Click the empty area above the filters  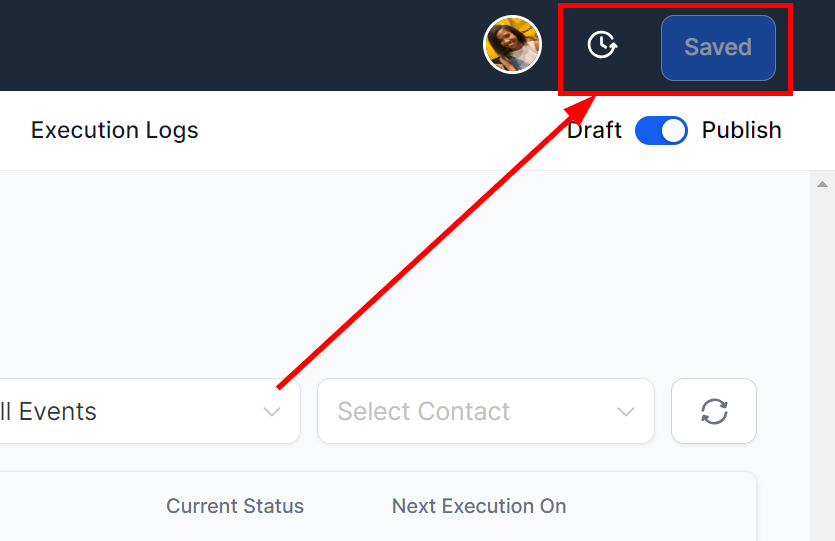click(x=405, y=274)
